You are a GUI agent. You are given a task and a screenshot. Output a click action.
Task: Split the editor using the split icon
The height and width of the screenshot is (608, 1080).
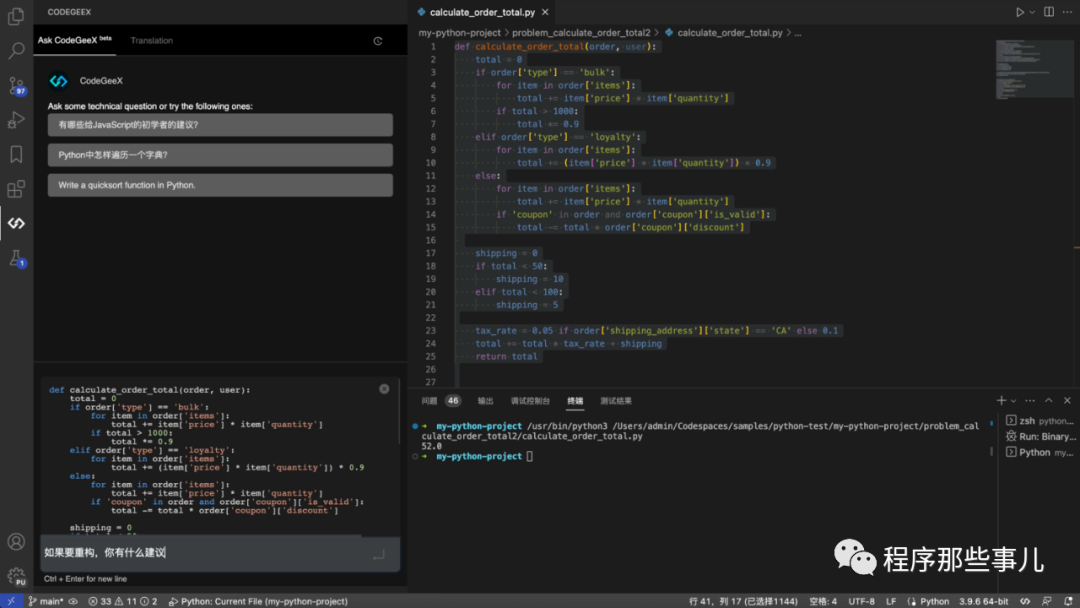click(x=1047, y=12)
